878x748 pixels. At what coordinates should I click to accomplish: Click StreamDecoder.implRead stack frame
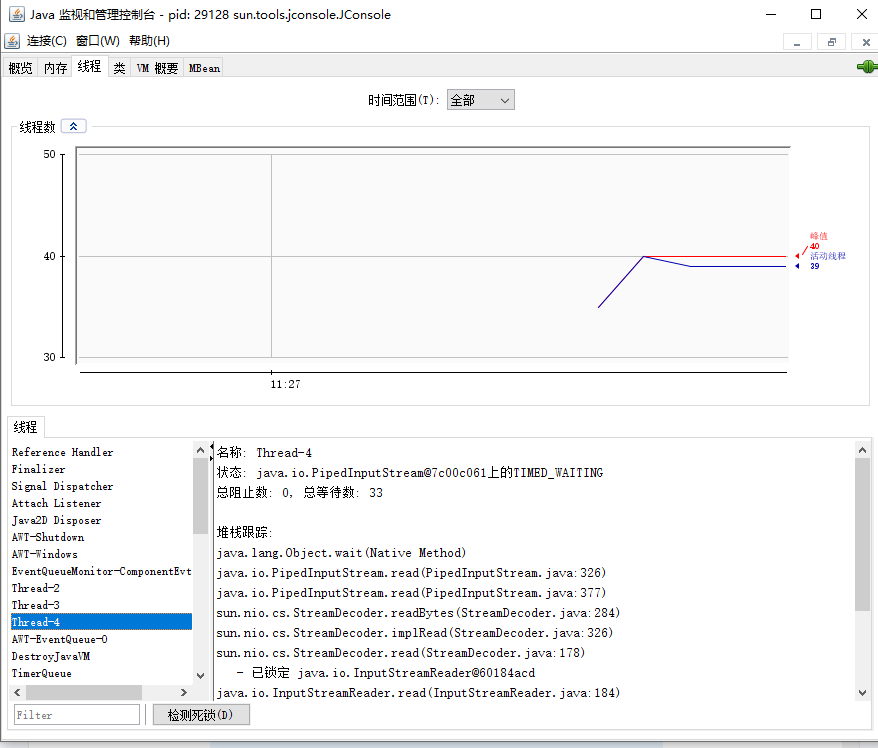414,633
